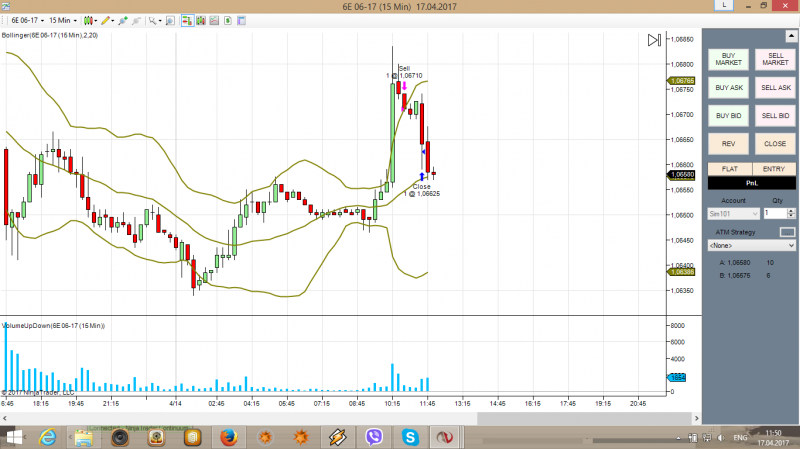The width and height of the screenshot is (800, 449).
Task: Click the horizontal scrollbar left arrow
Action: 5,418
